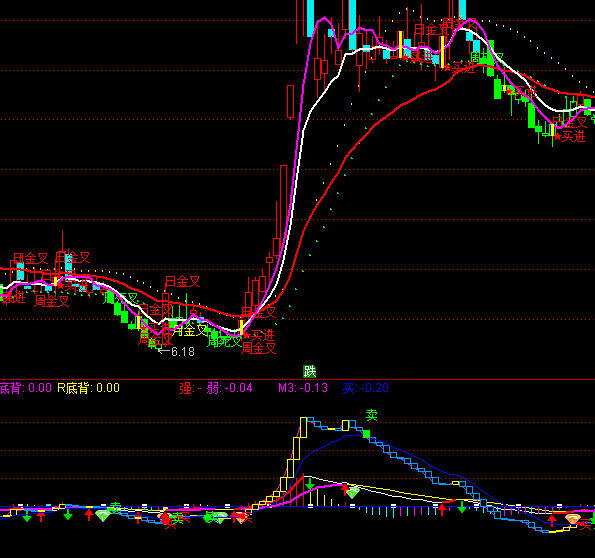Click red up arrow on zero line before green arrow

442,509
